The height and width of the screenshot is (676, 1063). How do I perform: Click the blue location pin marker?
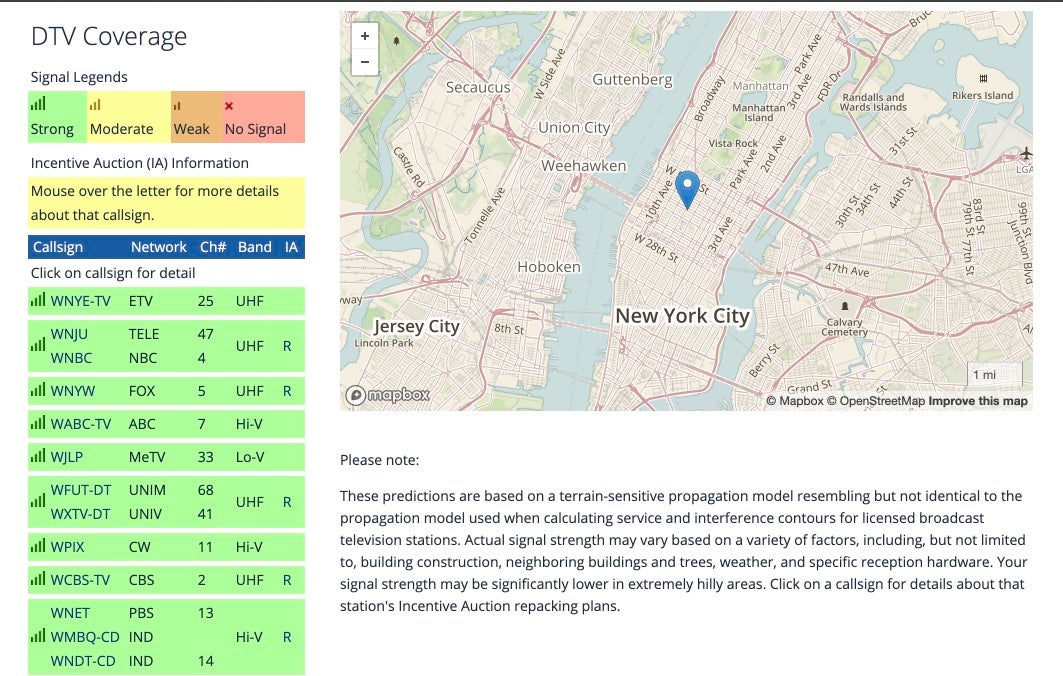point(687,188)
